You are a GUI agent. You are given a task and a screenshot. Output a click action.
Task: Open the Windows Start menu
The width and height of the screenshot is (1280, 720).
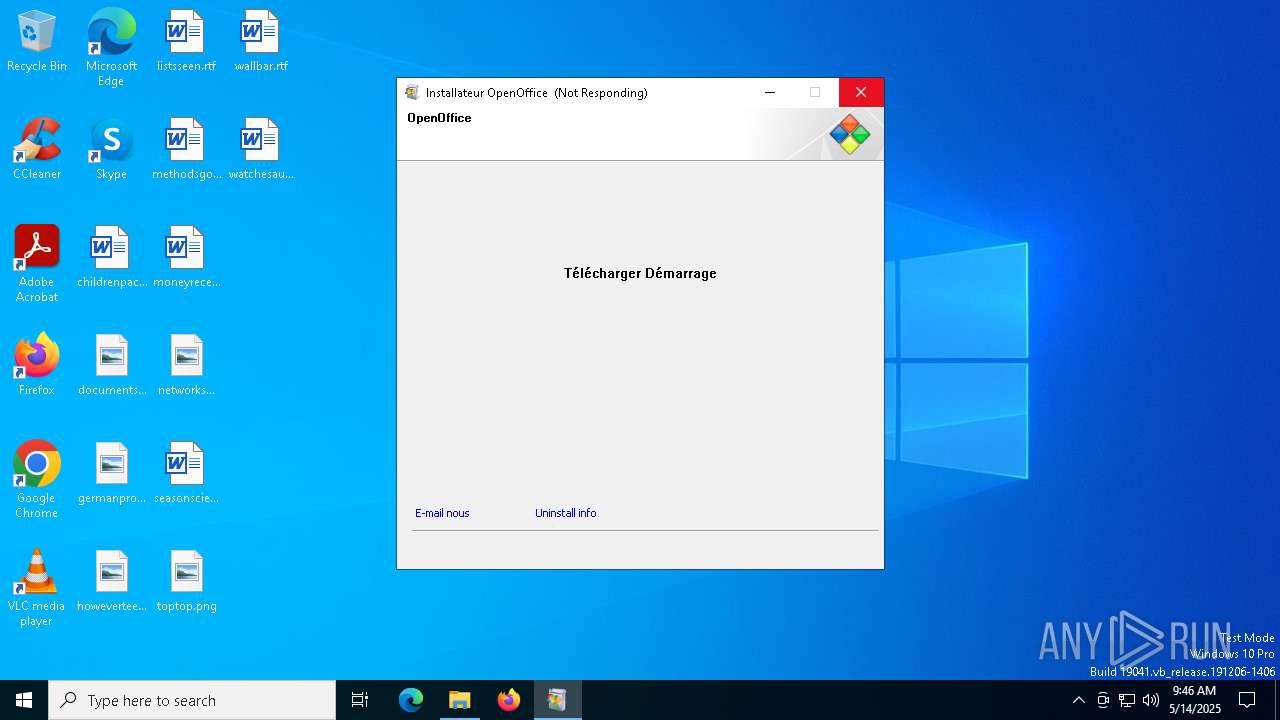[24, 700]
